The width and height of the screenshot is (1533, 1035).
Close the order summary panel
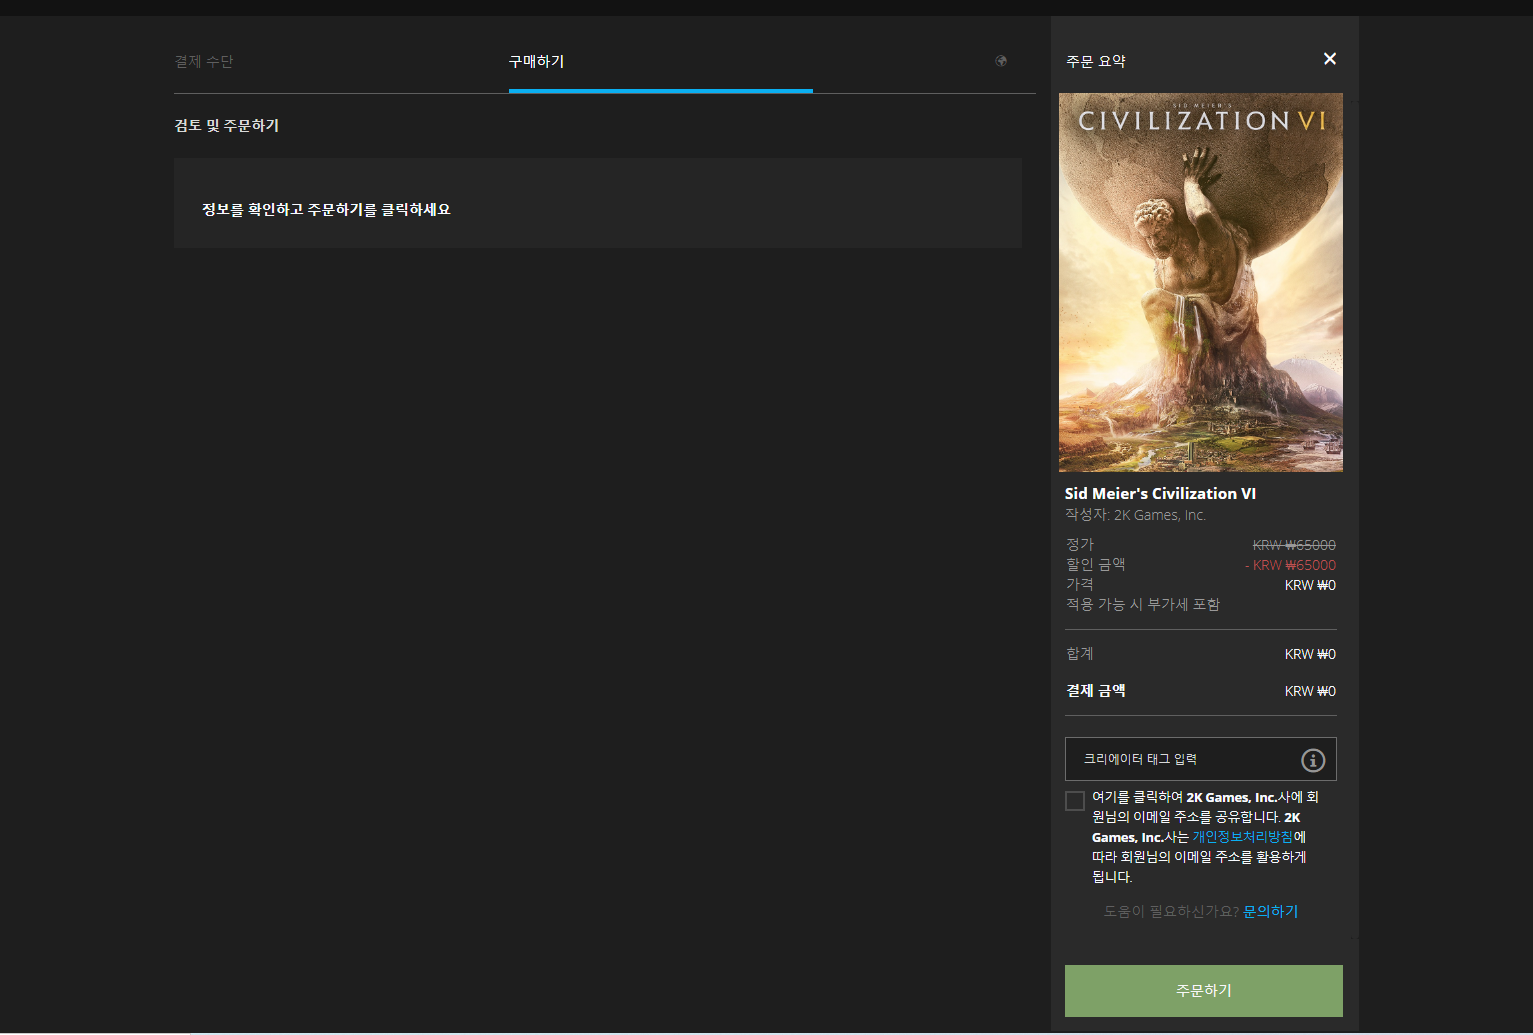pyautogui.click(x=1329, y=59)
